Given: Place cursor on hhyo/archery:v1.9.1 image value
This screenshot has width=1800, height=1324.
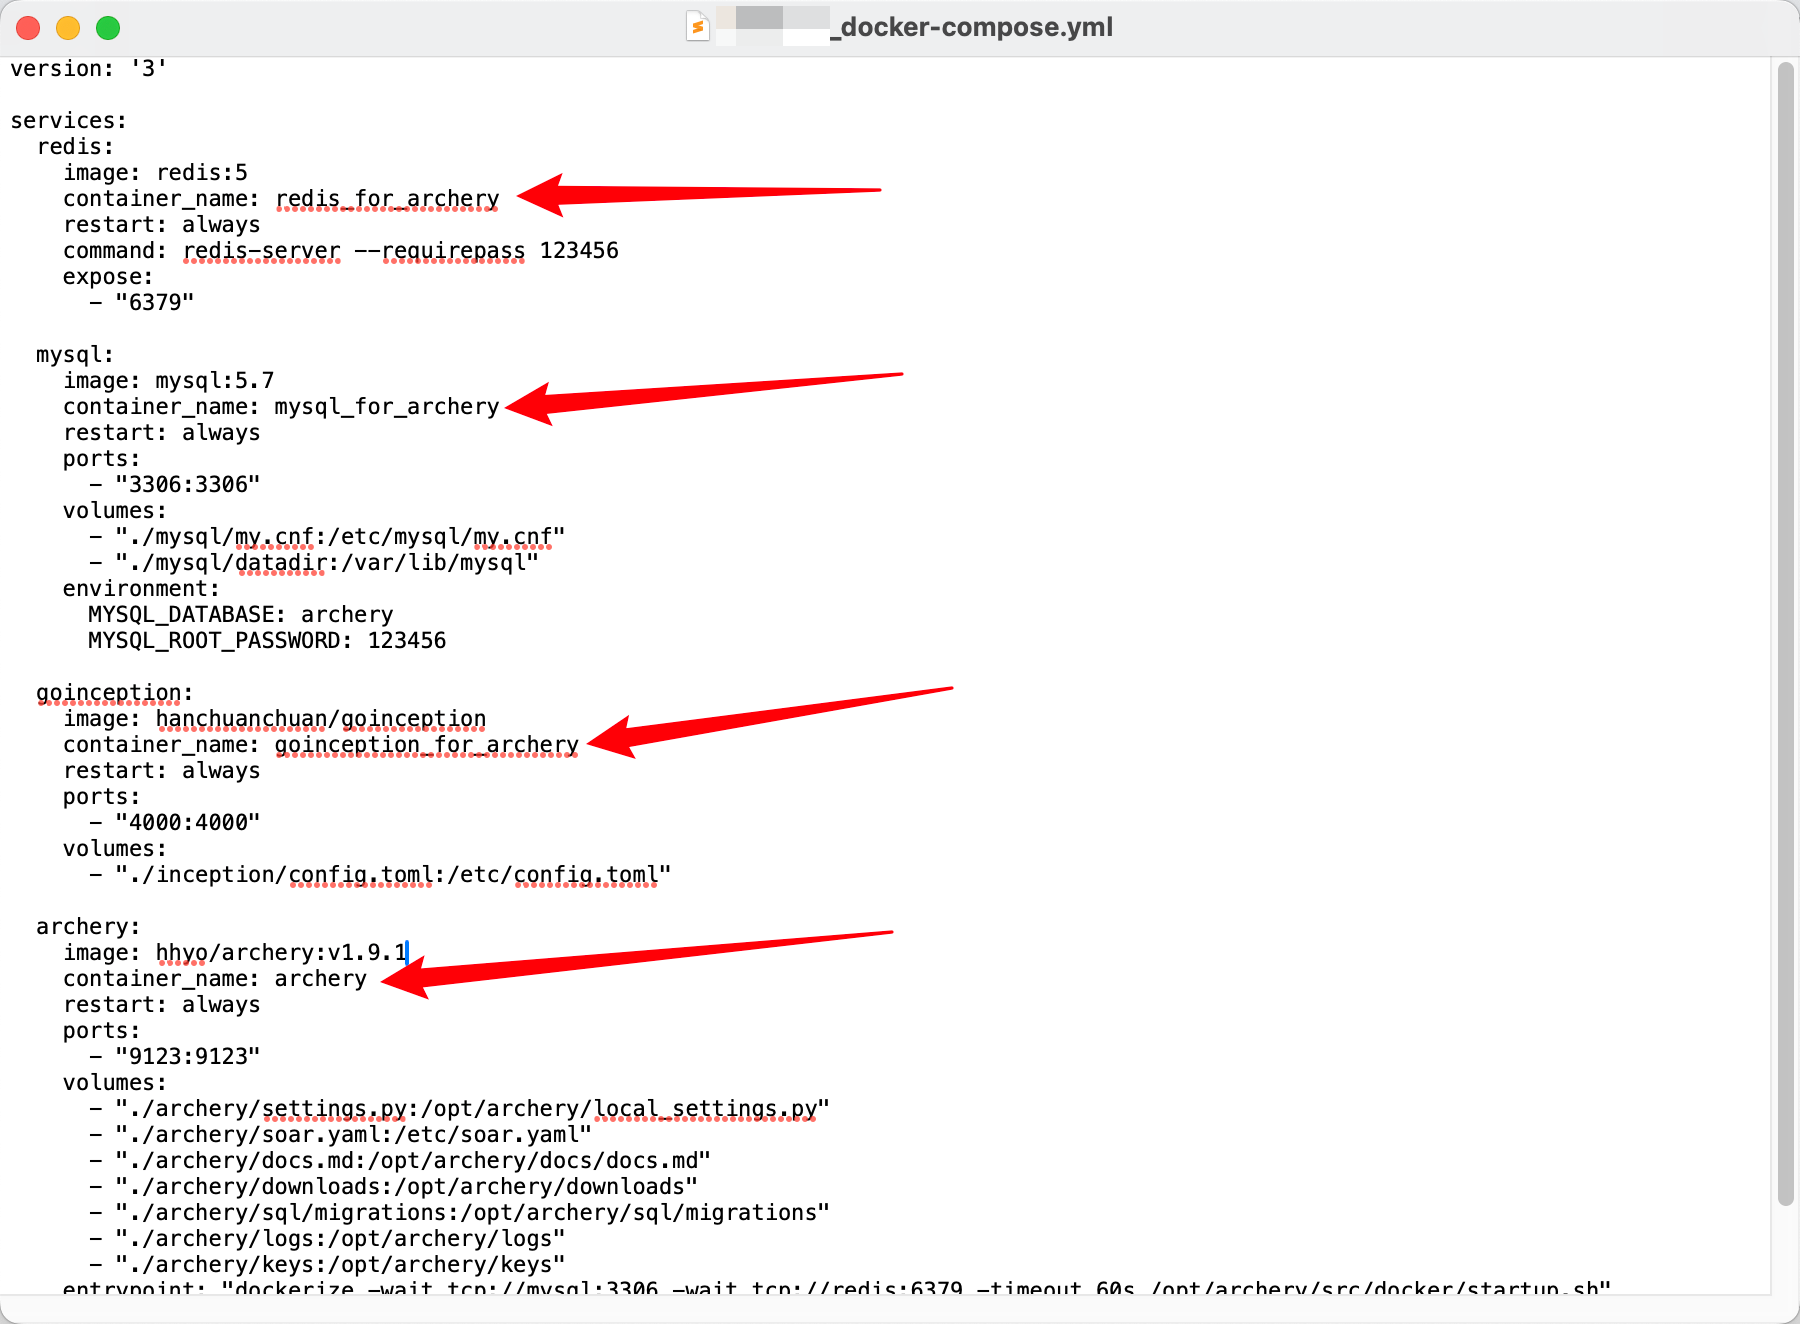Looking at the screenshot, I should tap(281, 953).
